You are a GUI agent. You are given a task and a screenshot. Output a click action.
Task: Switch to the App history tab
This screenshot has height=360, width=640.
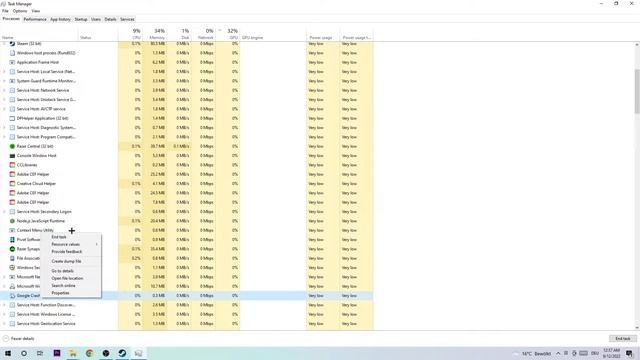click(x=60, y=19)
